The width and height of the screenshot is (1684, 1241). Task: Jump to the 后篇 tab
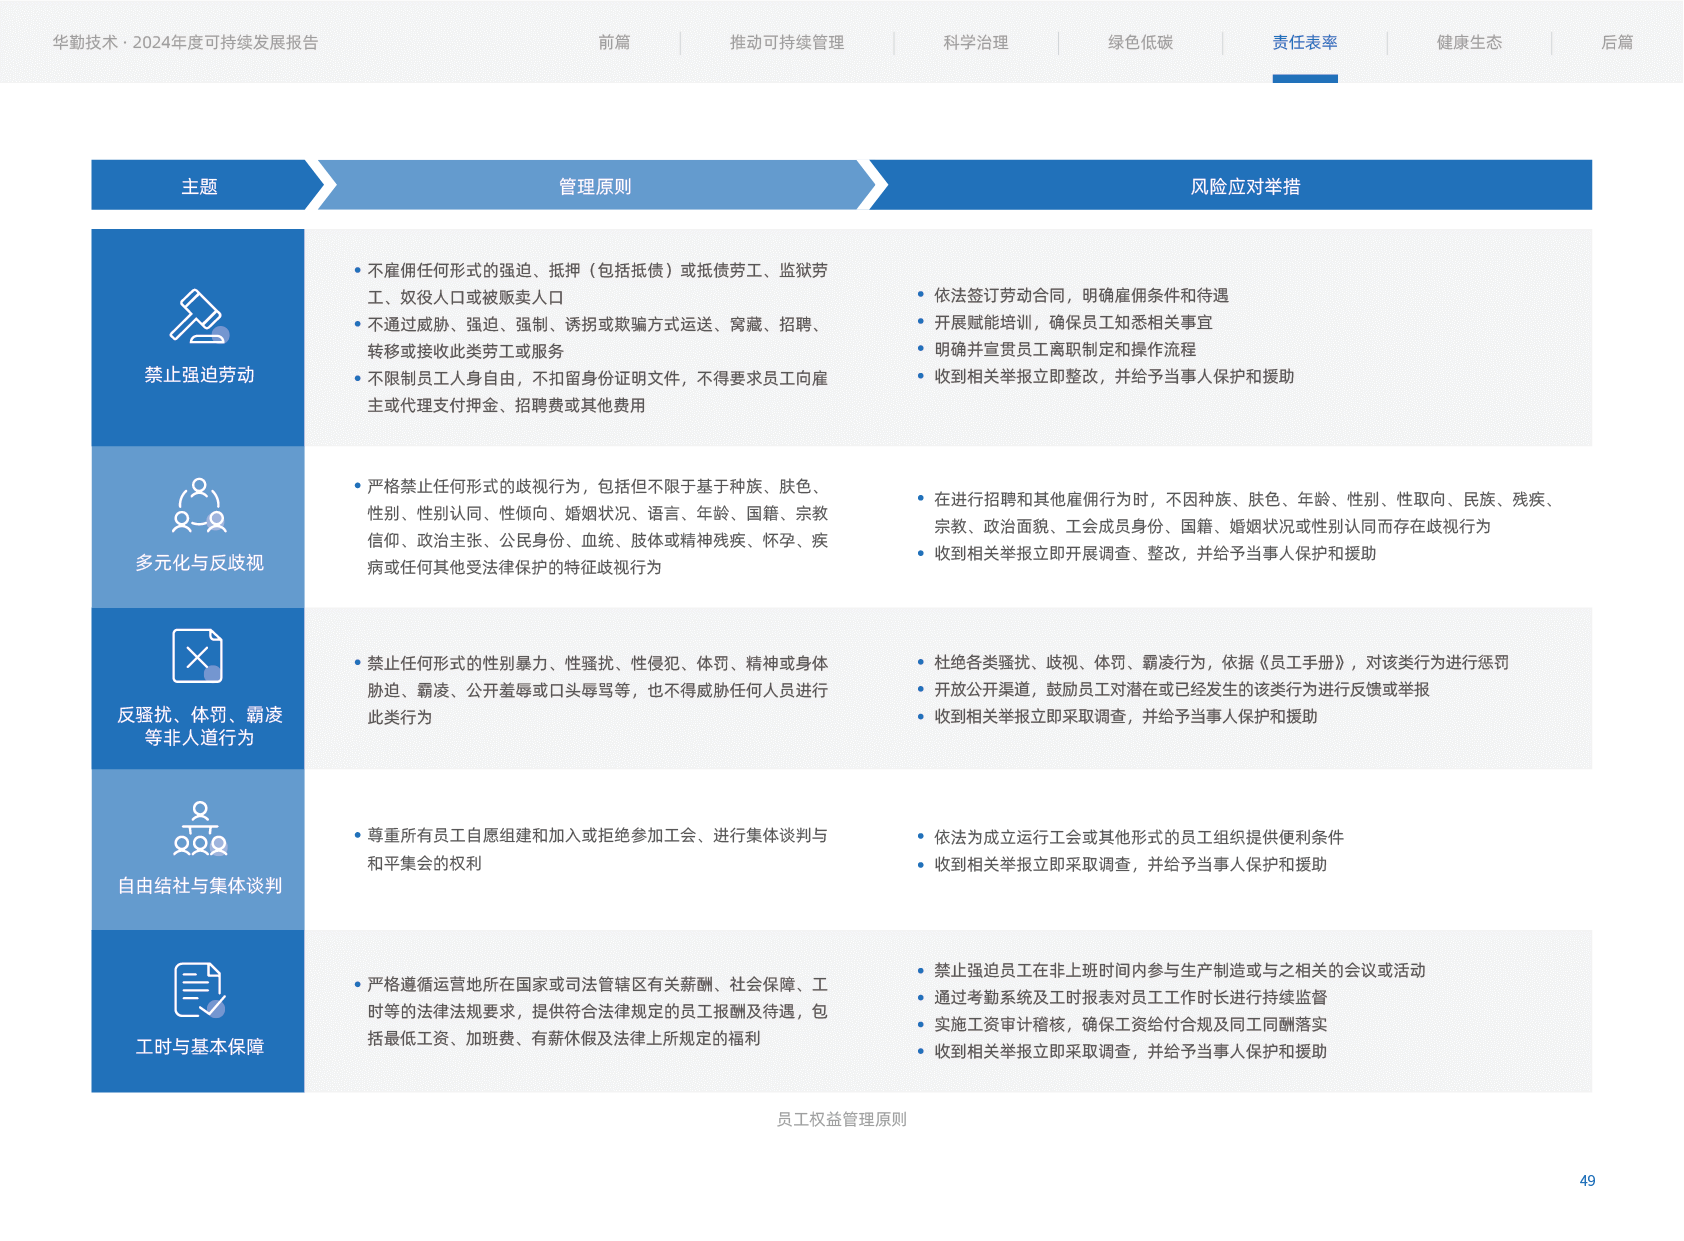[x=1616, y=42]
